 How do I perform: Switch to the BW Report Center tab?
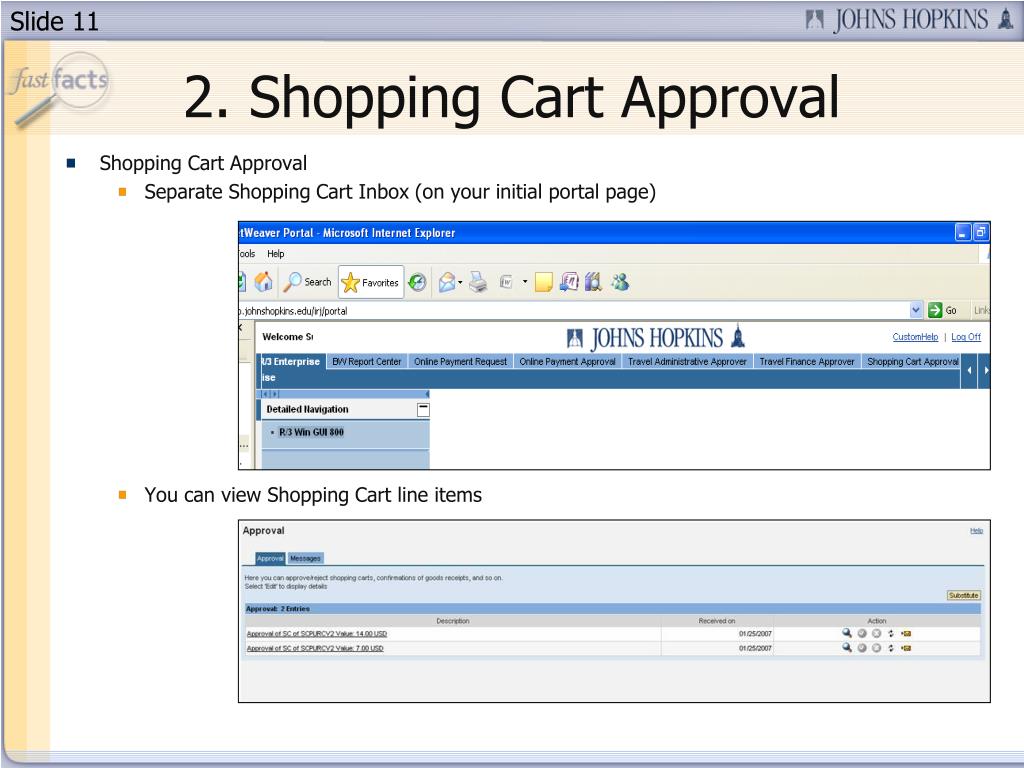click(x=366, y=361)
